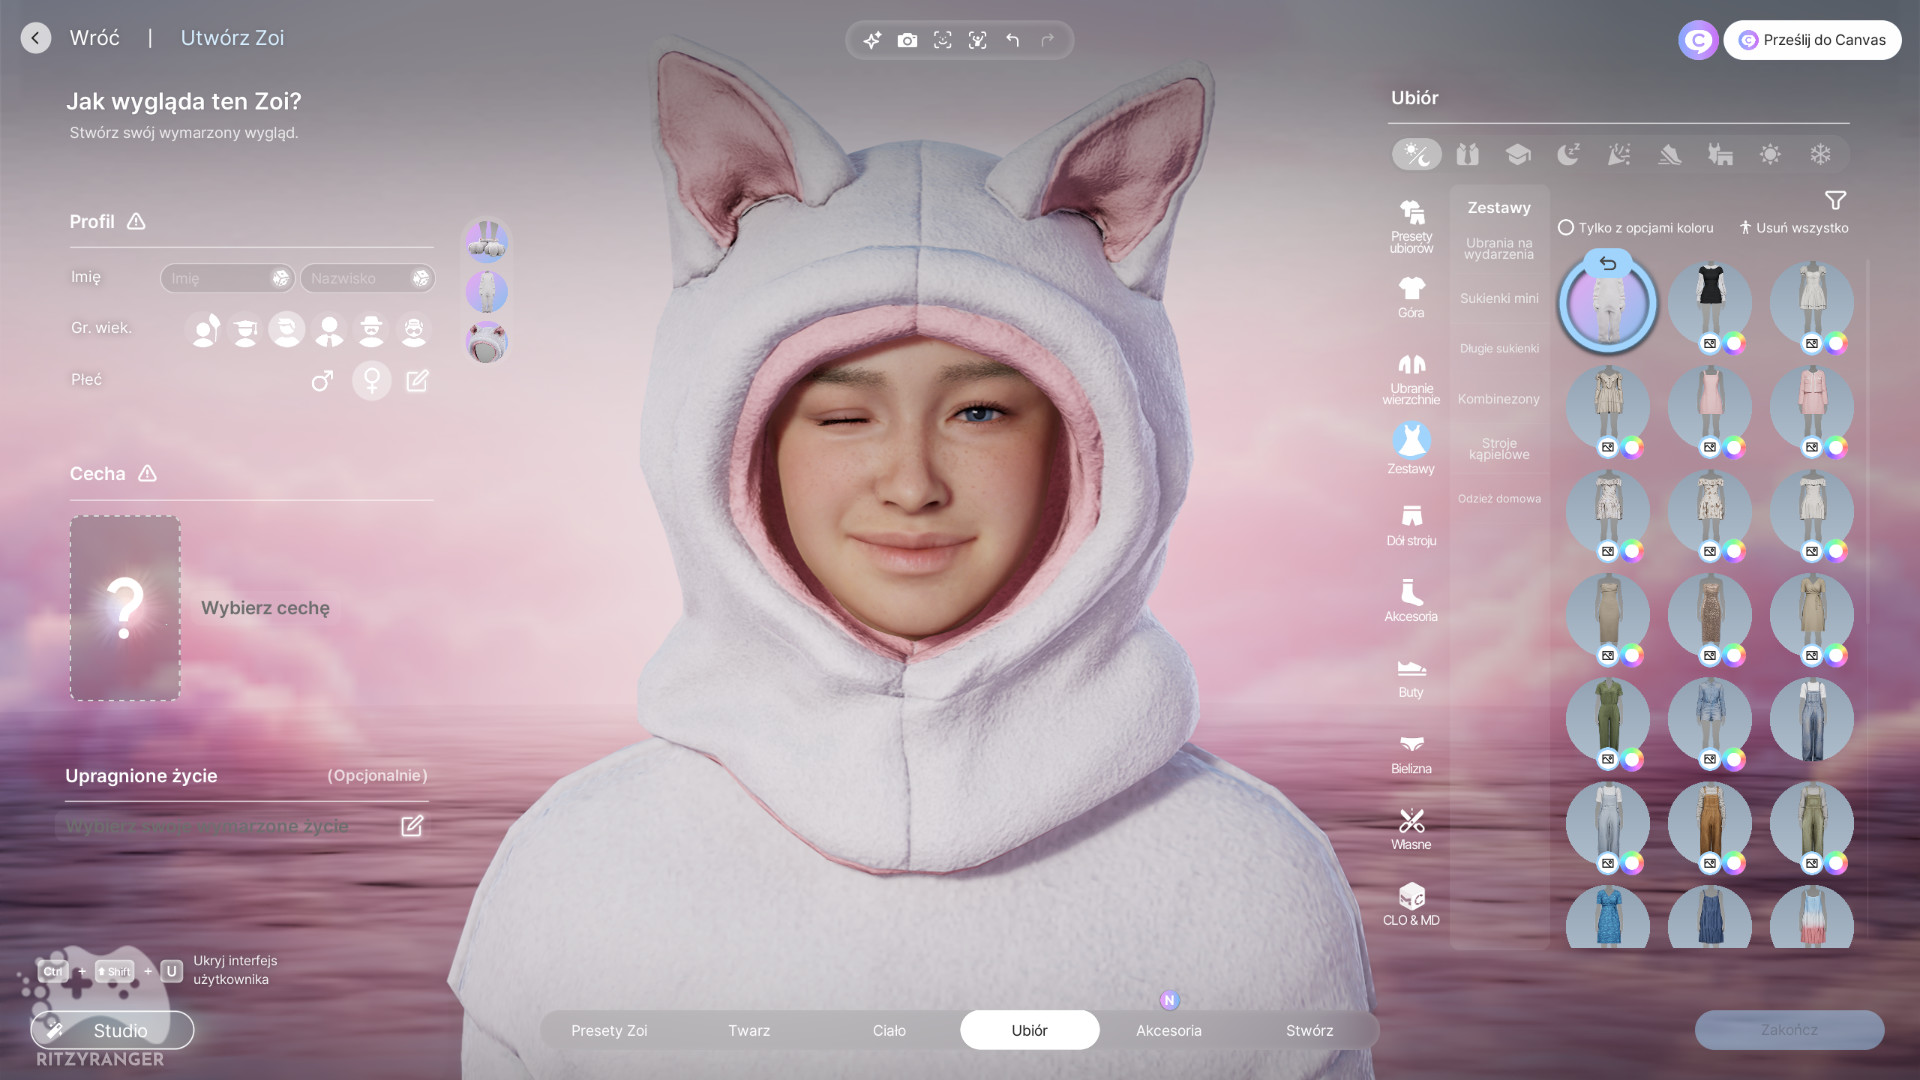Switch to the Twarz tab
Image resolution: width=1920 pixels, height=1080 pixels.
[749, 1030]
